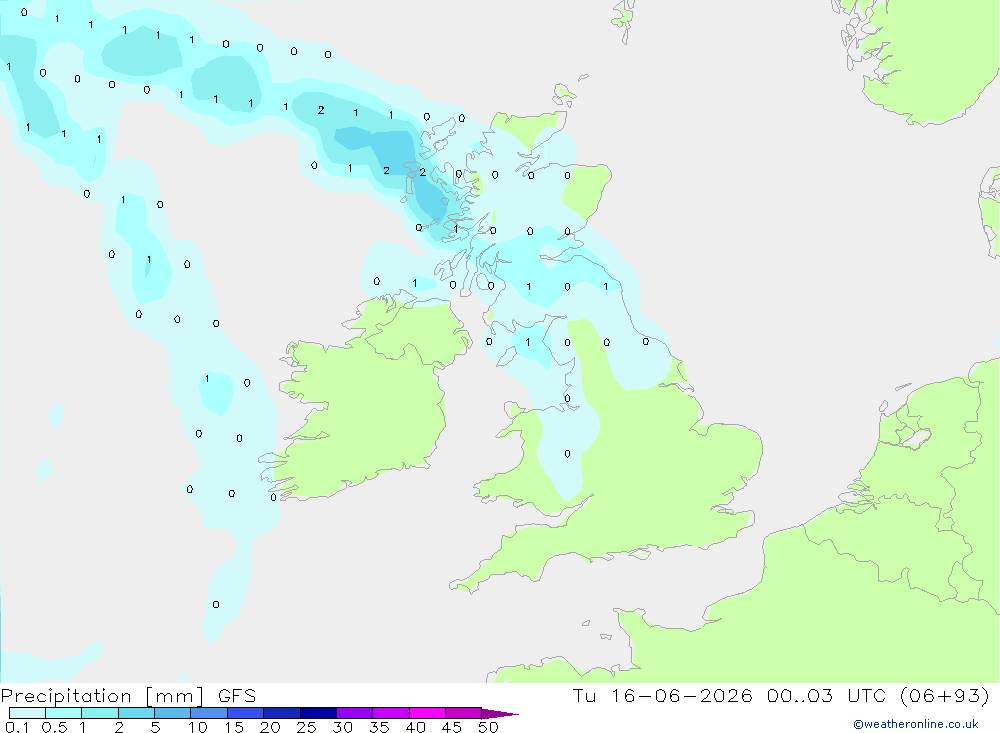Image resolution: width=1000 pixels, height=733 pixels.
Task: Pick the 15–20 mm blue legend swatch
Action: 246,713
